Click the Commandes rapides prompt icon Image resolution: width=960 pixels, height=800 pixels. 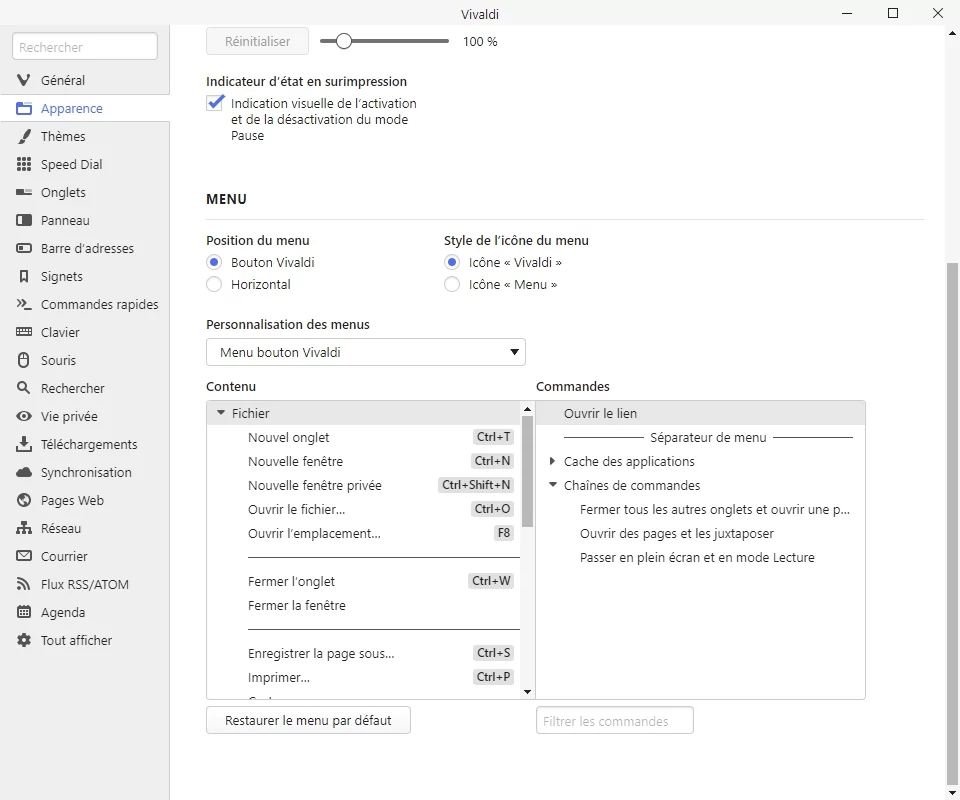pyautogui.click(x=23, y=304)
